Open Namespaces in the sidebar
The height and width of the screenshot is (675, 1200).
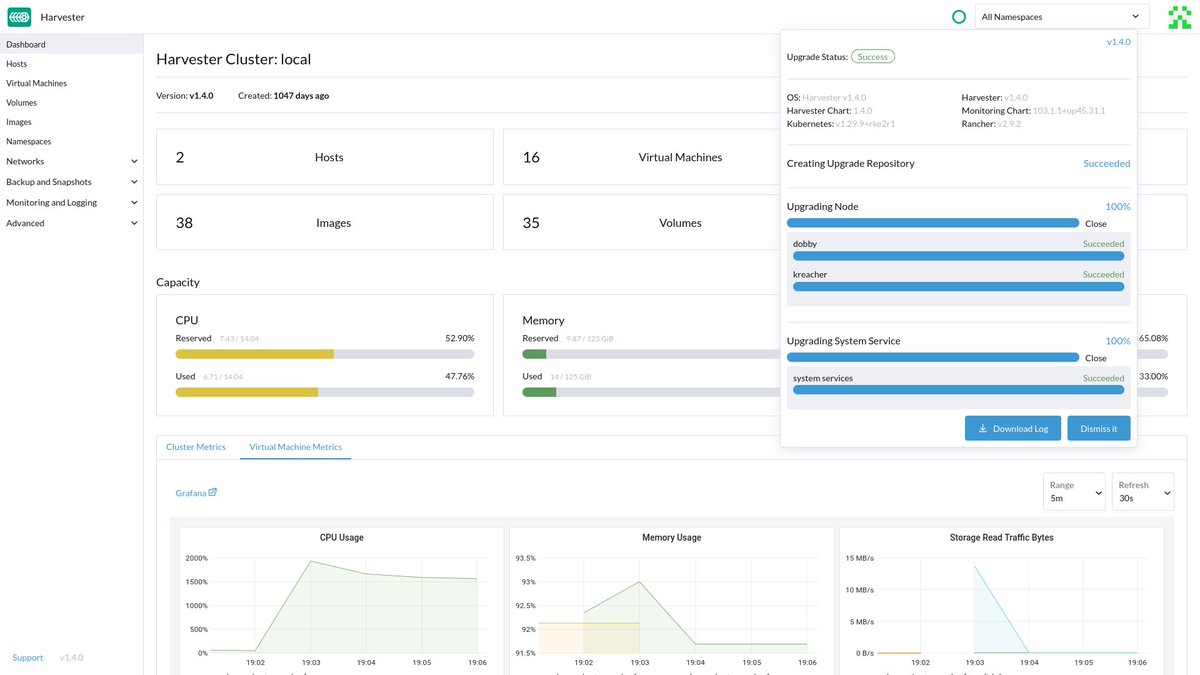71,142
